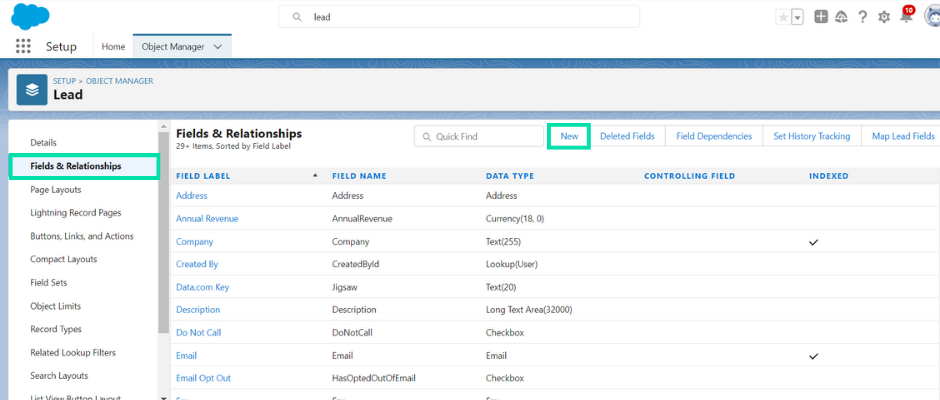The image size is (940, 400).
Task: Open the notifications bell icon
Action: click(906, 16)
